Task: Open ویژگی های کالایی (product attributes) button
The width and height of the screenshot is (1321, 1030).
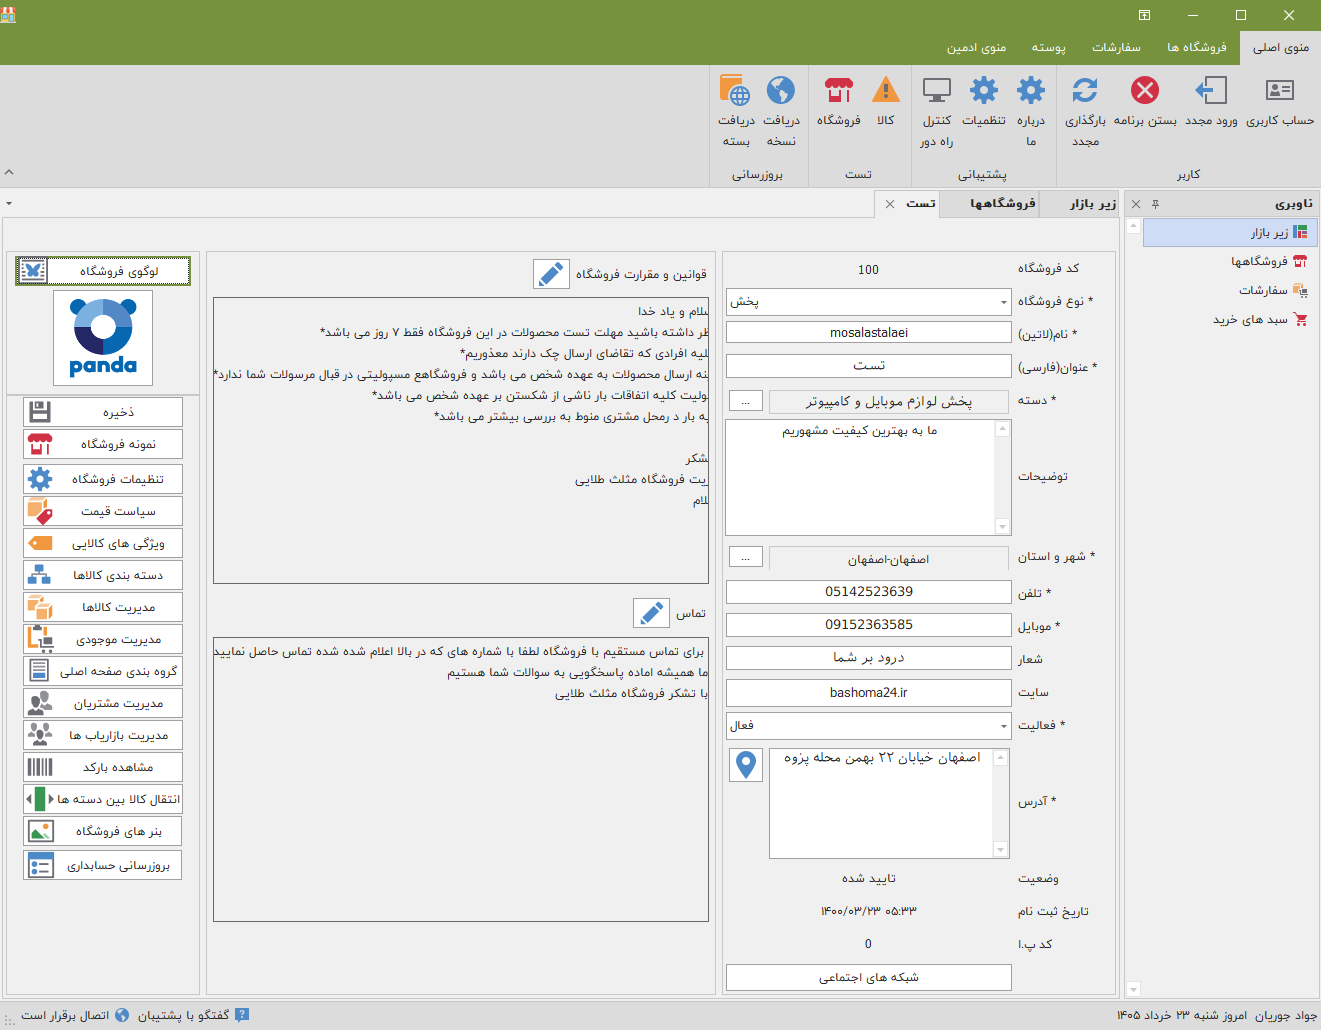Action: (x=103, y=543)
